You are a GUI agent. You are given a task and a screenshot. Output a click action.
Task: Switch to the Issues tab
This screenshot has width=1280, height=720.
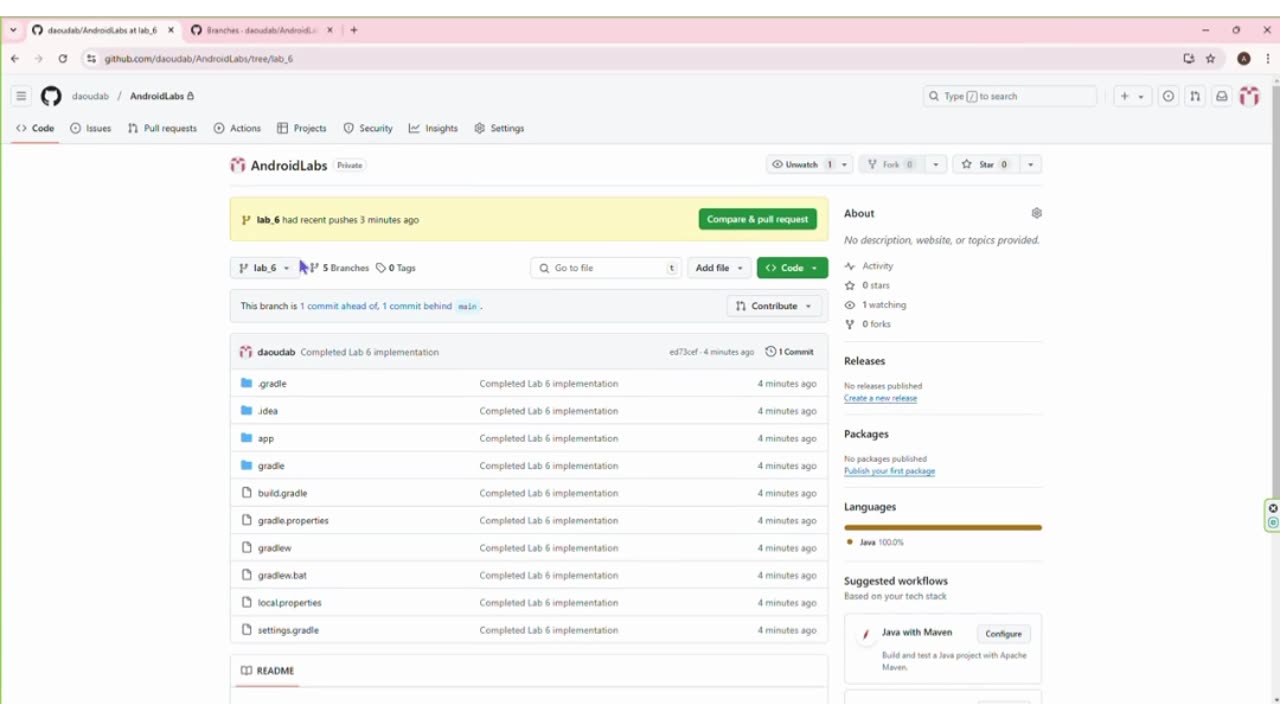tap(91, 128)
